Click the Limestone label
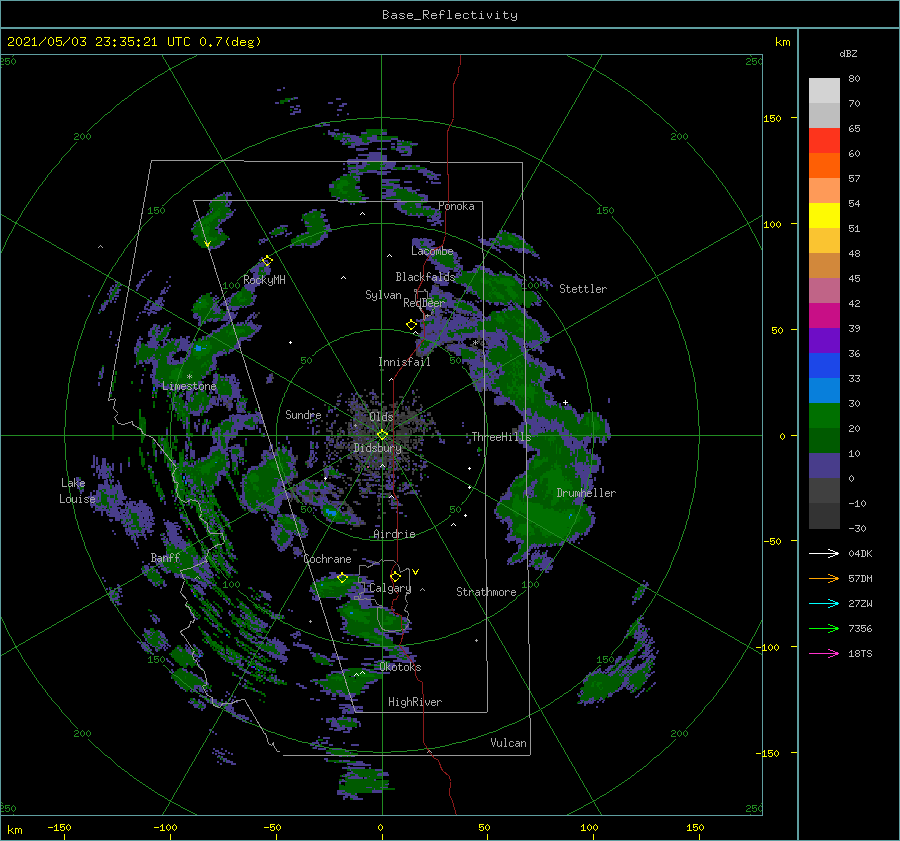The height and width of the screenshot is (841, 900). pos(189,386)
